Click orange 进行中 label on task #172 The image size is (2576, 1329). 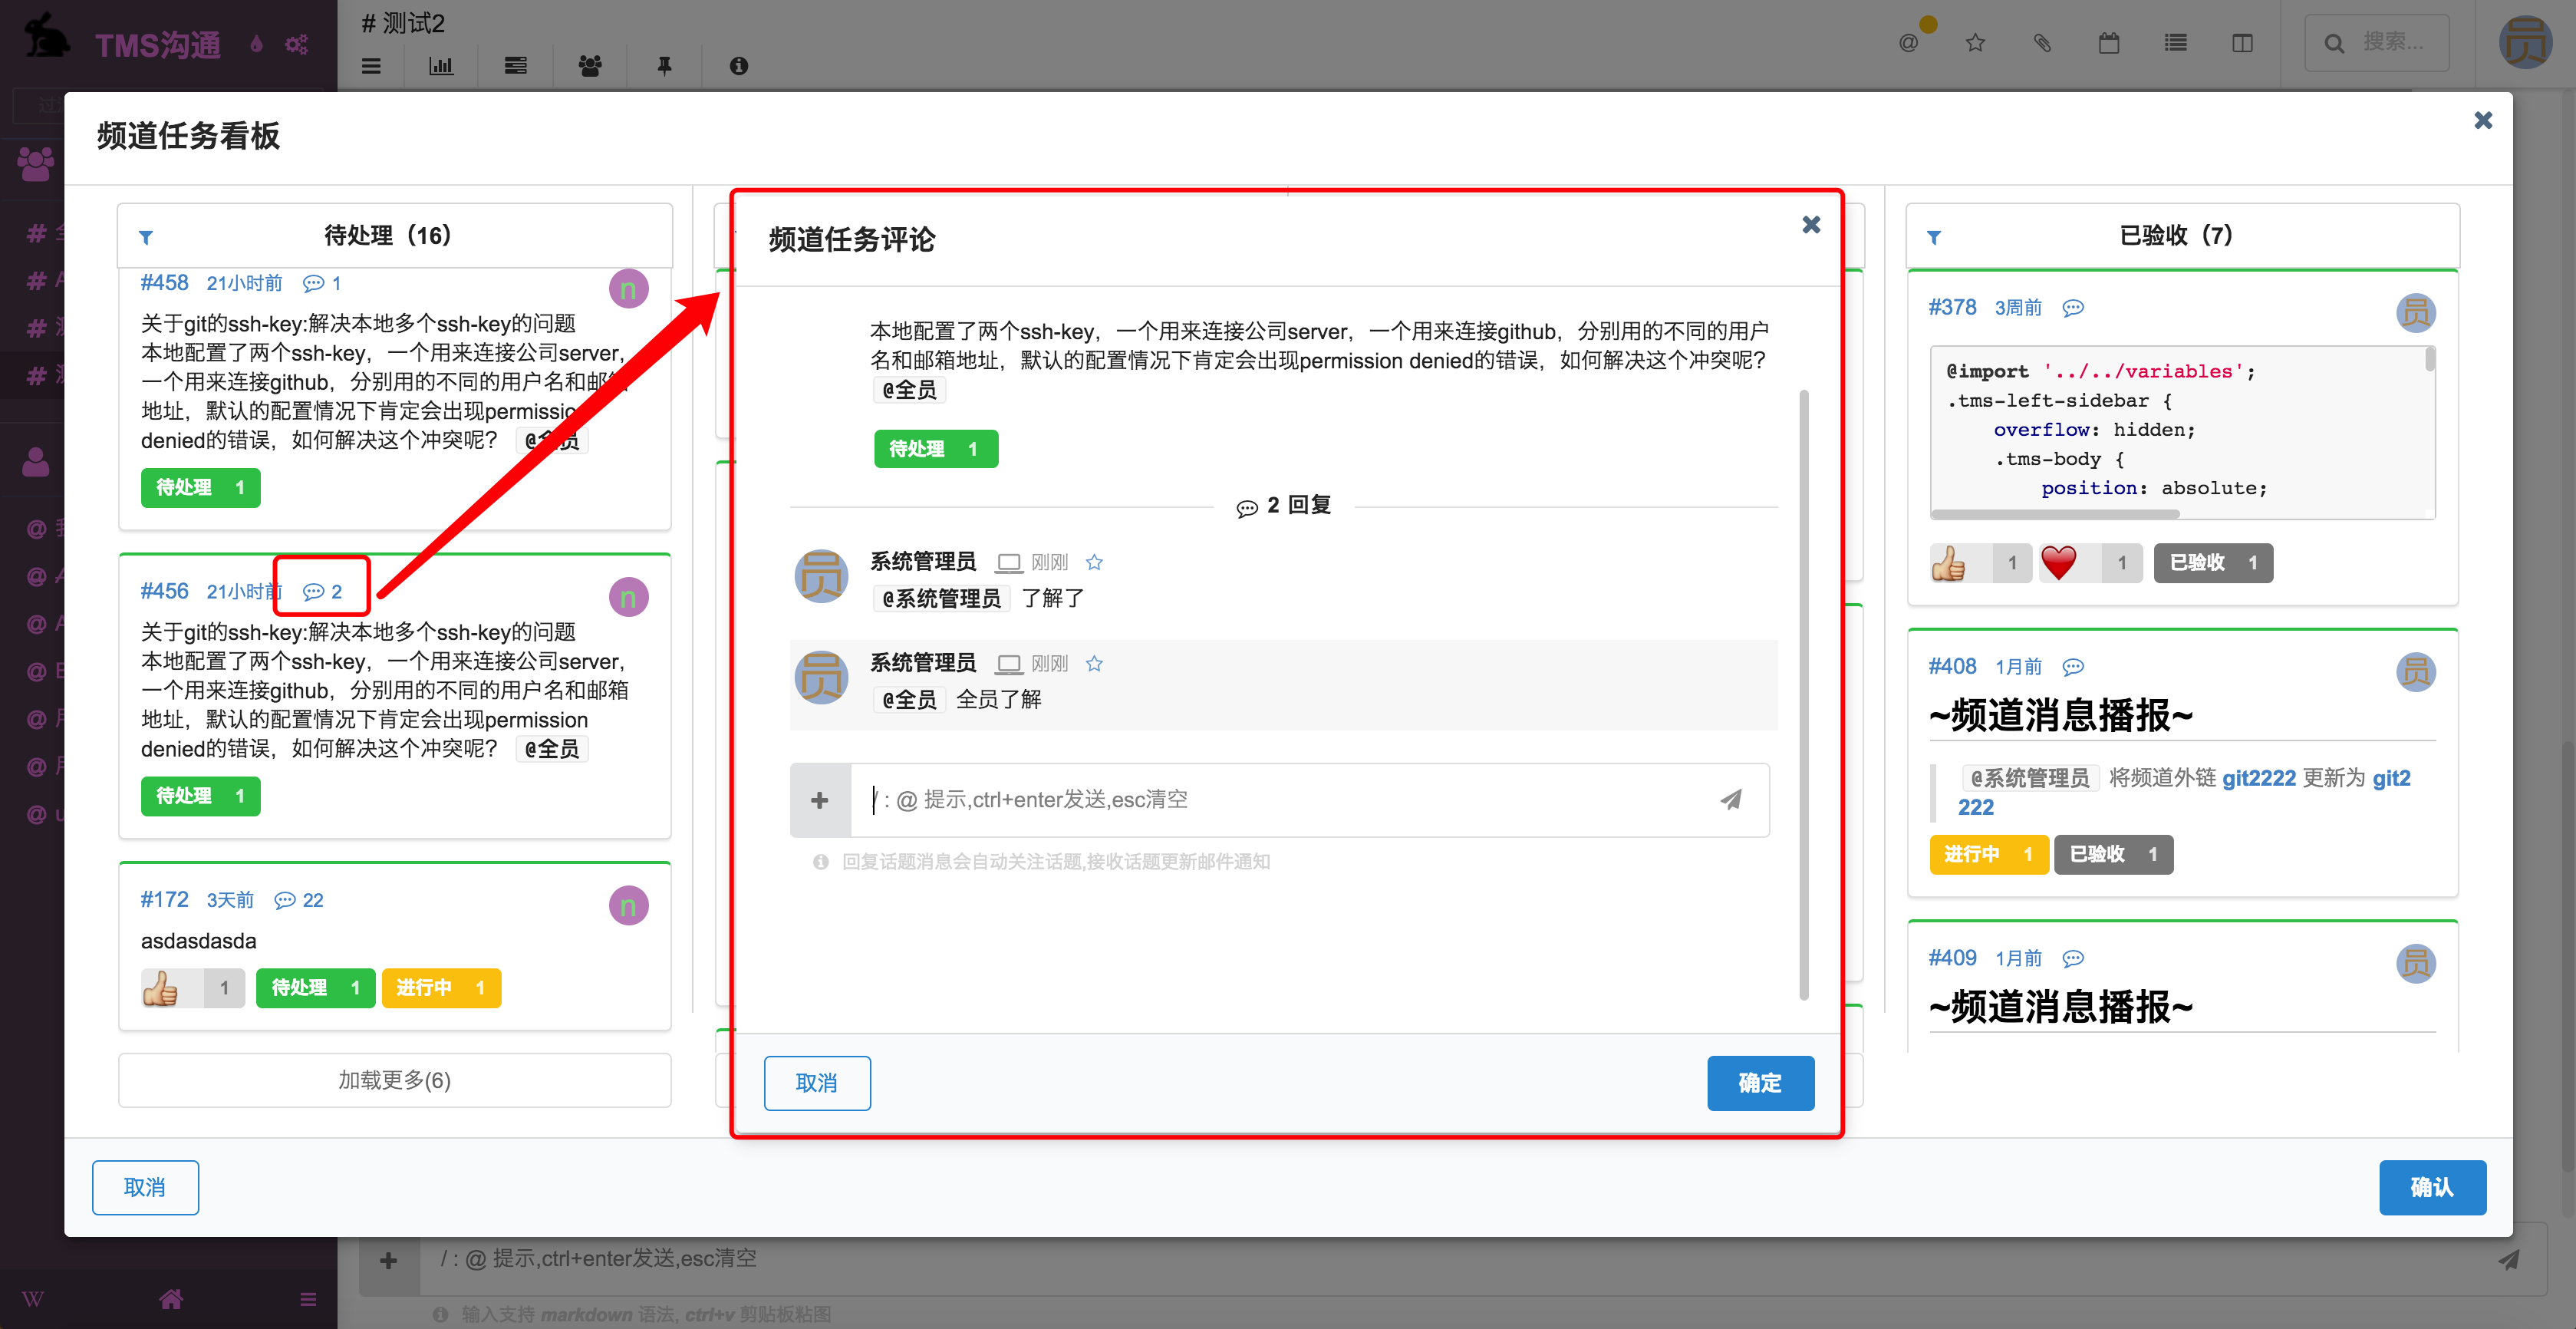(x=441, y=988)
